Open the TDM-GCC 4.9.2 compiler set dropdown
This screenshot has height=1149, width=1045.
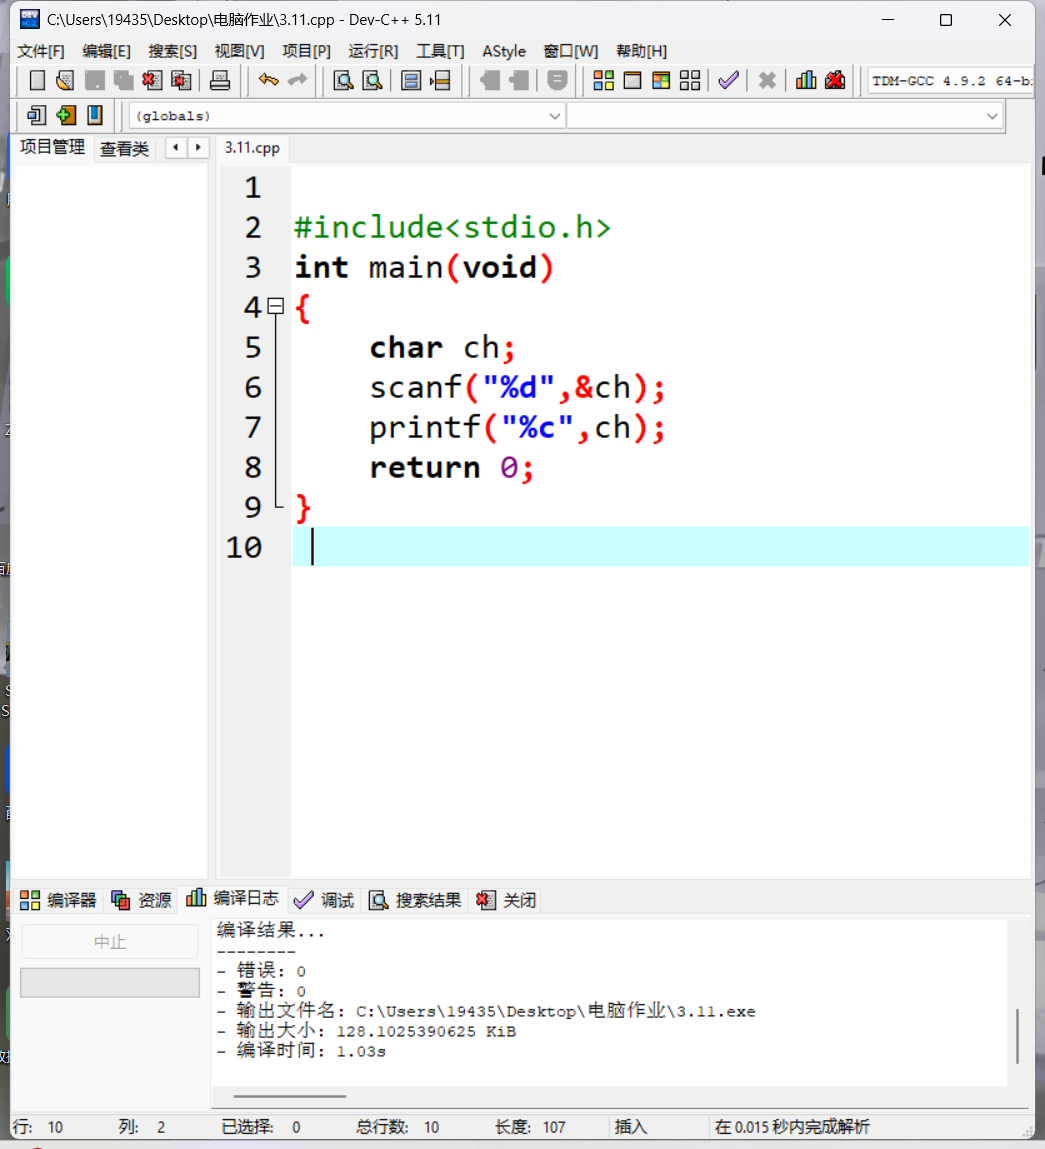[951, 81]
